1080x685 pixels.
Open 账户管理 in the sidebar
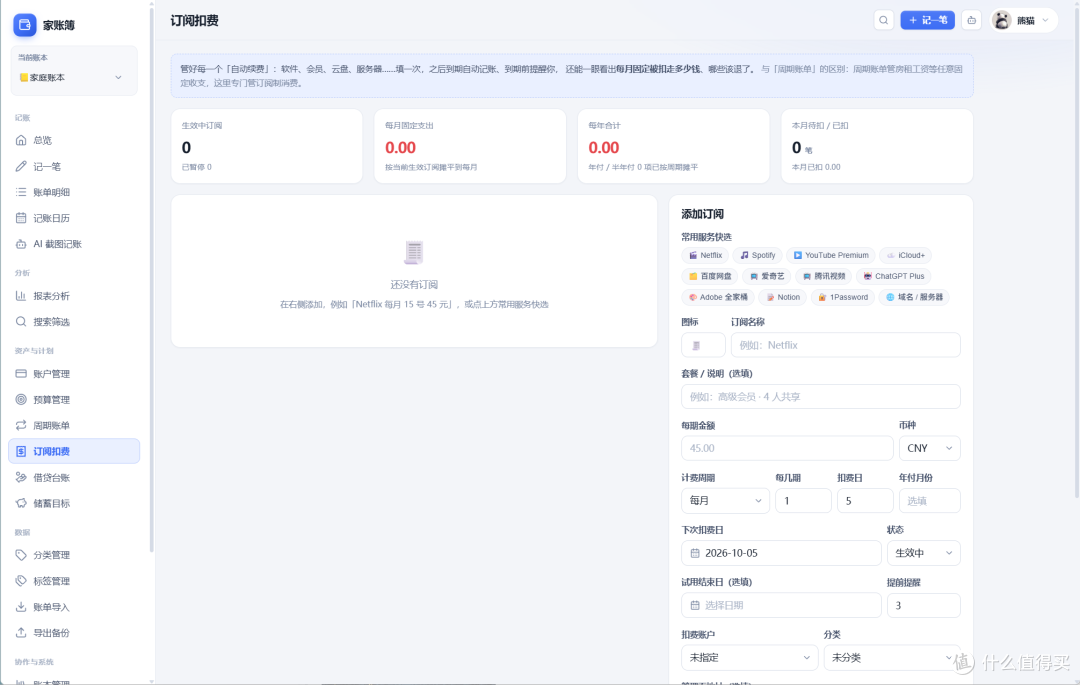(74, 374)
